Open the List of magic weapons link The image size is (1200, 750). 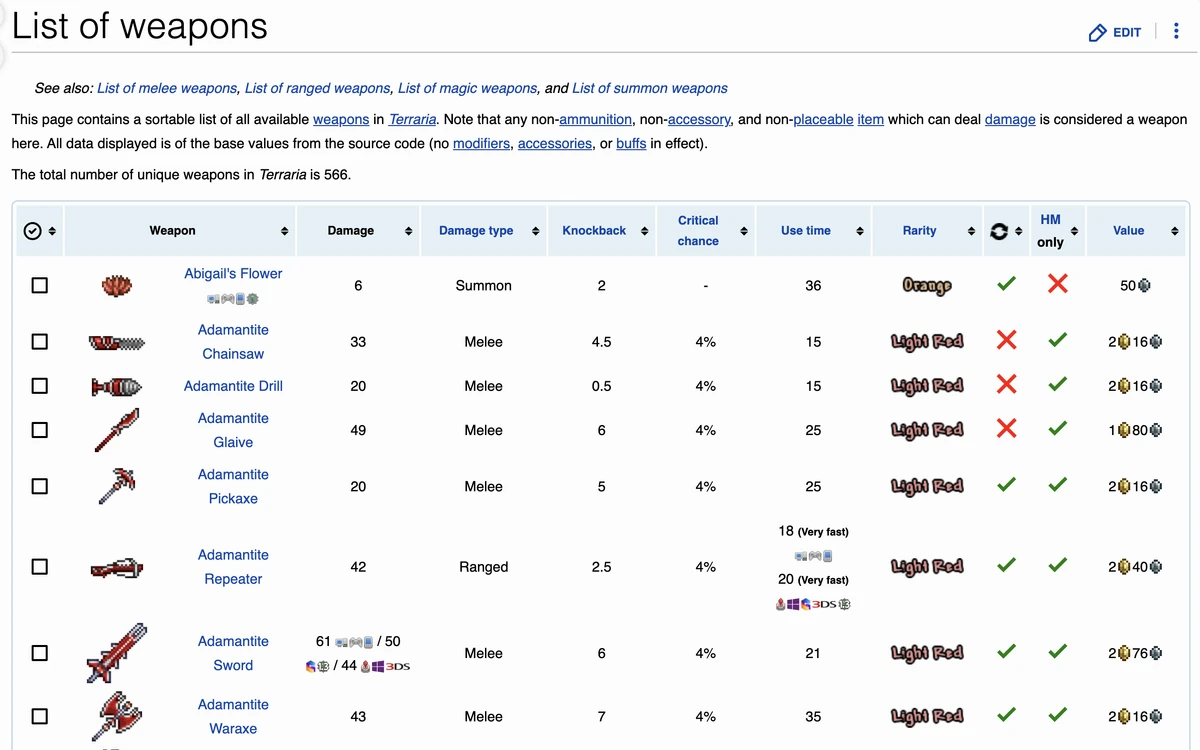click(466, 88)
